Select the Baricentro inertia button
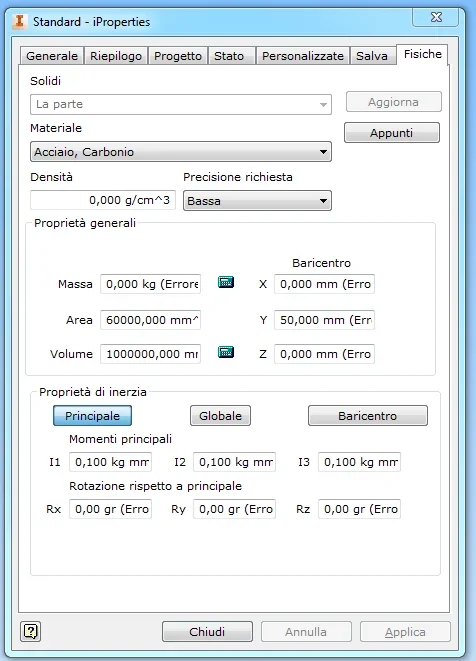The height and width of the screenshot is (661, 476). [368, 416]
